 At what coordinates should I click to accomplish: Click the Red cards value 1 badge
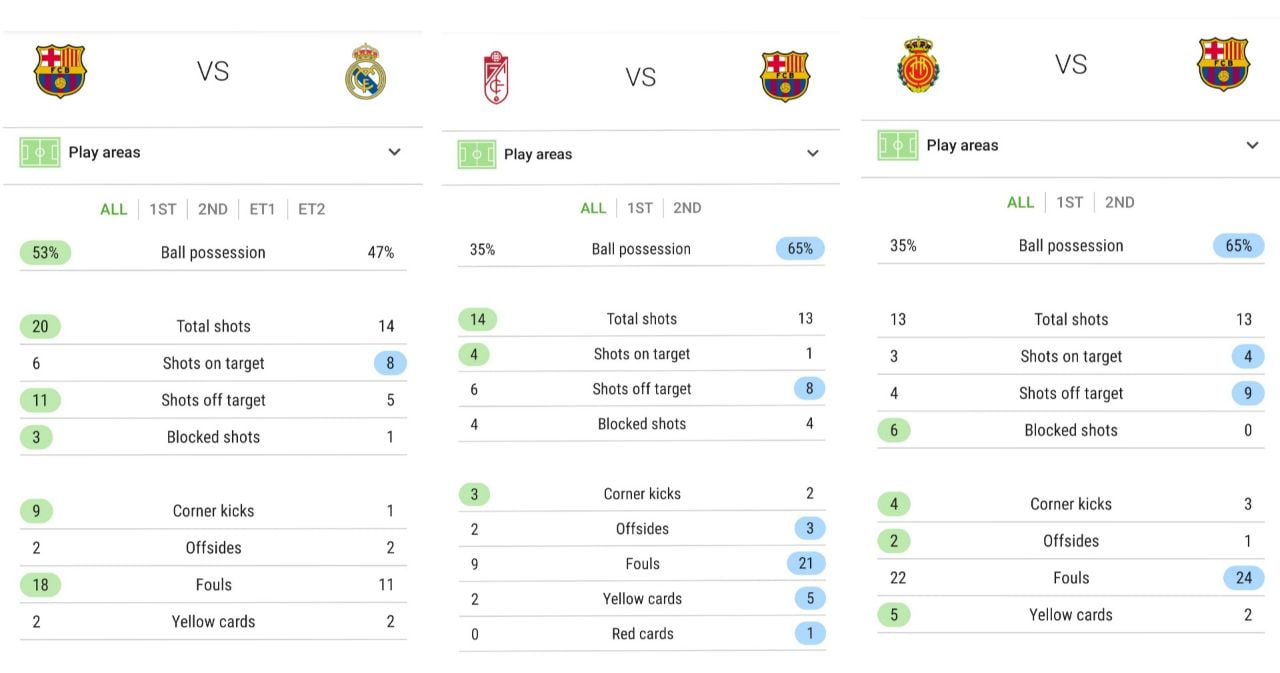806,634
